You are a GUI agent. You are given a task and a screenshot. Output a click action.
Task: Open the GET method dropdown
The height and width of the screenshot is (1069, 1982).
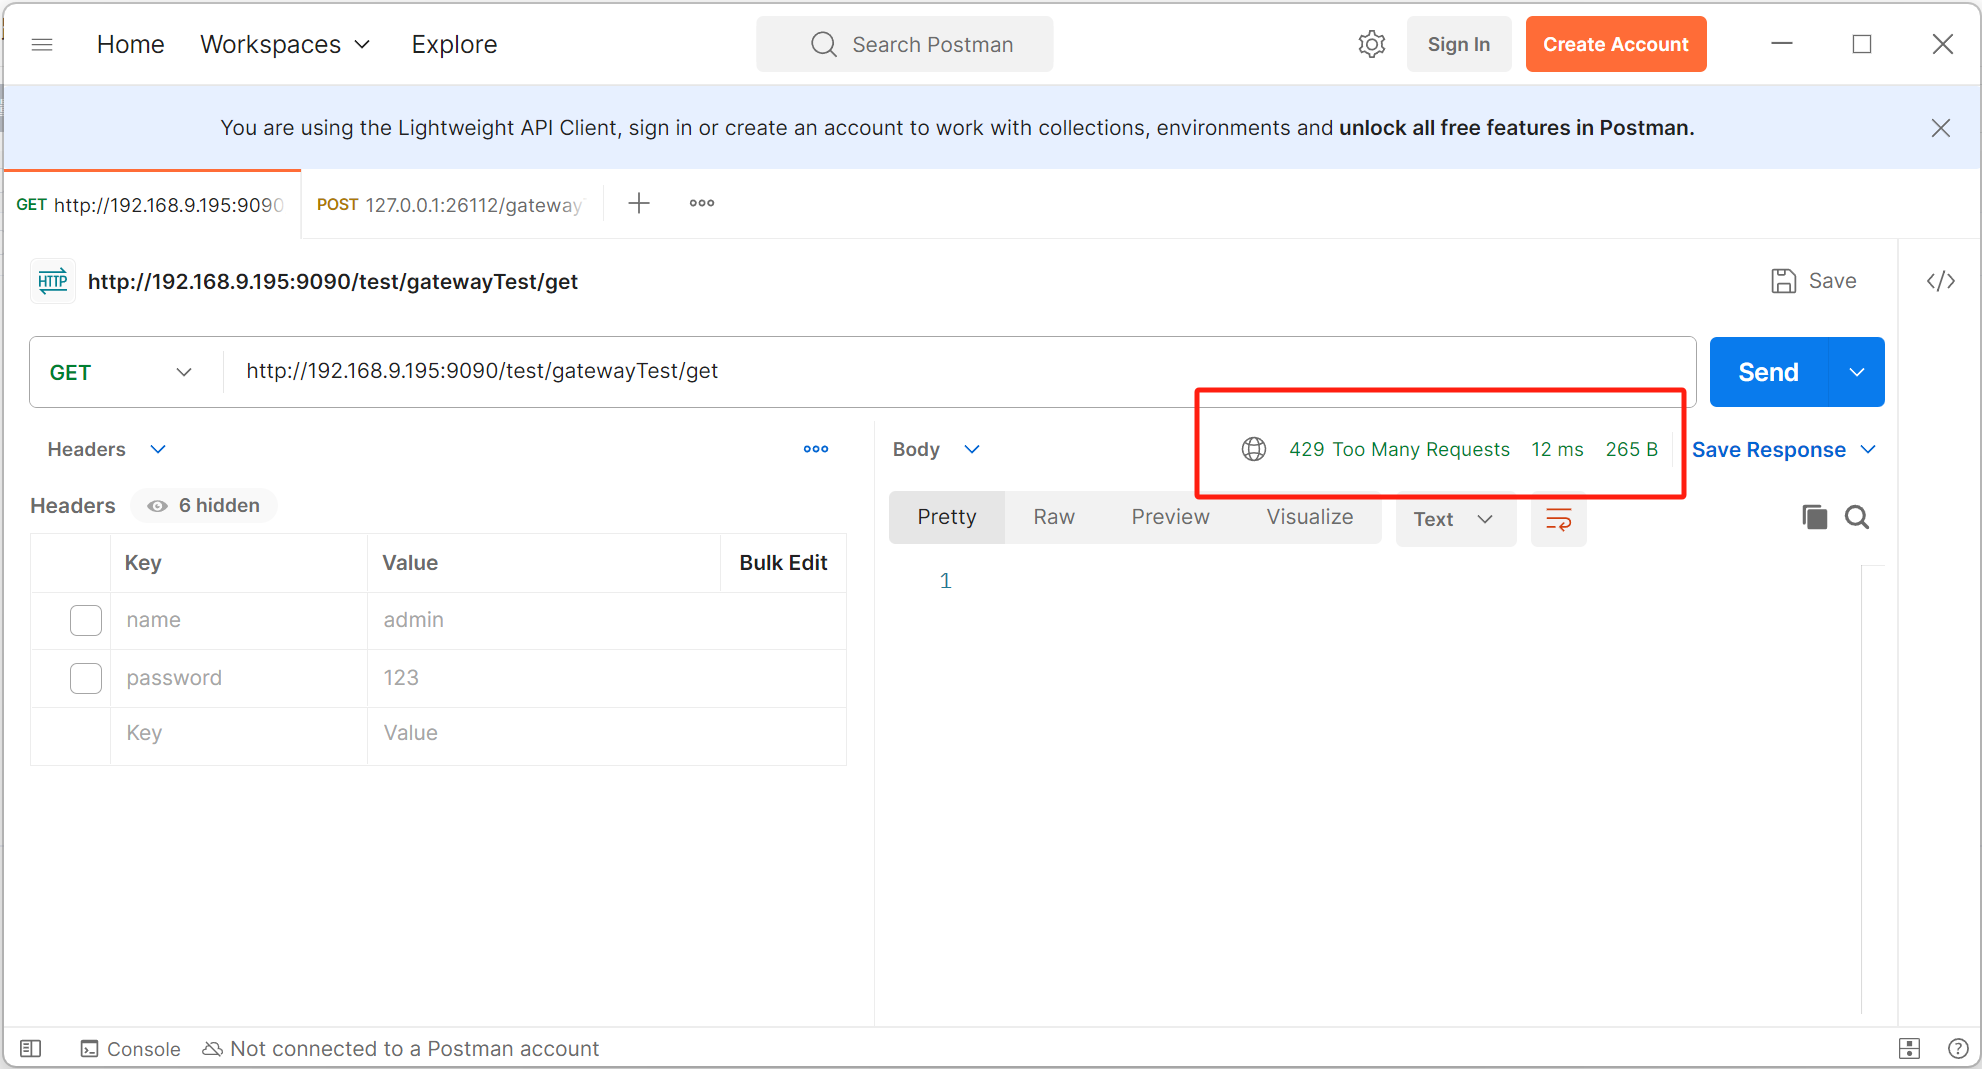point(120,372)
